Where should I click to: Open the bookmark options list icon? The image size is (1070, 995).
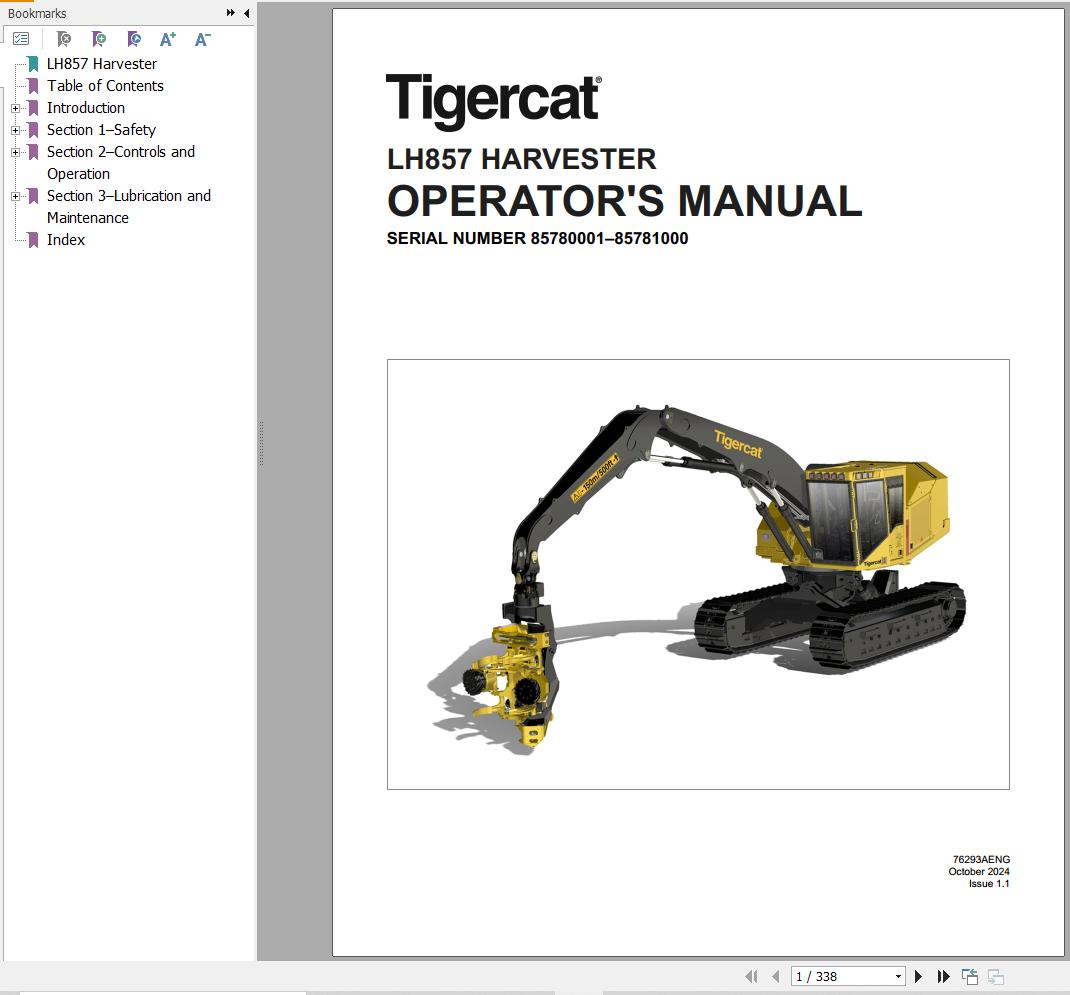21,39
